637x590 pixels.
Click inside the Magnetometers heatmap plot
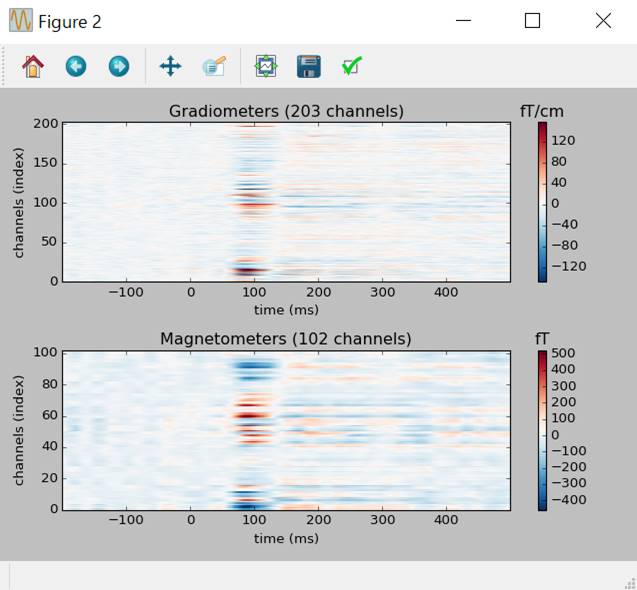(286, 430)
